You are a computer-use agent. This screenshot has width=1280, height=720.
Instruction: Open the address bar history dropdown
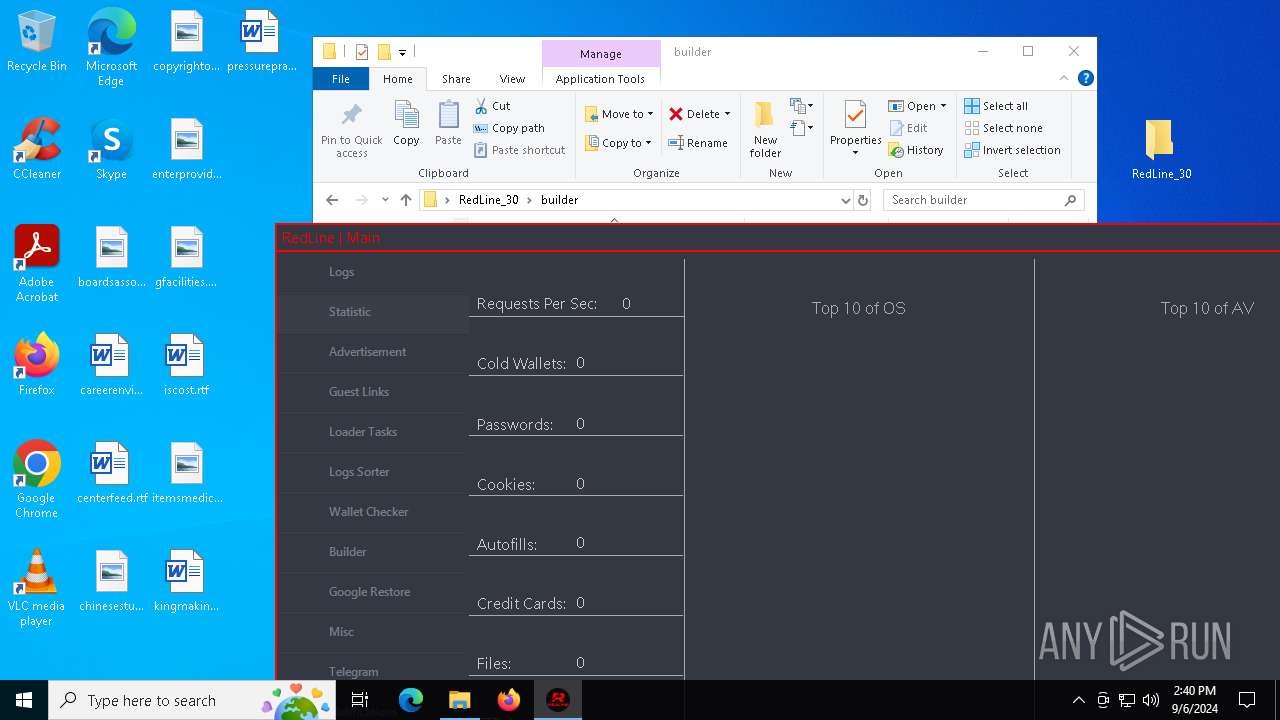click(x=846, y=200)
